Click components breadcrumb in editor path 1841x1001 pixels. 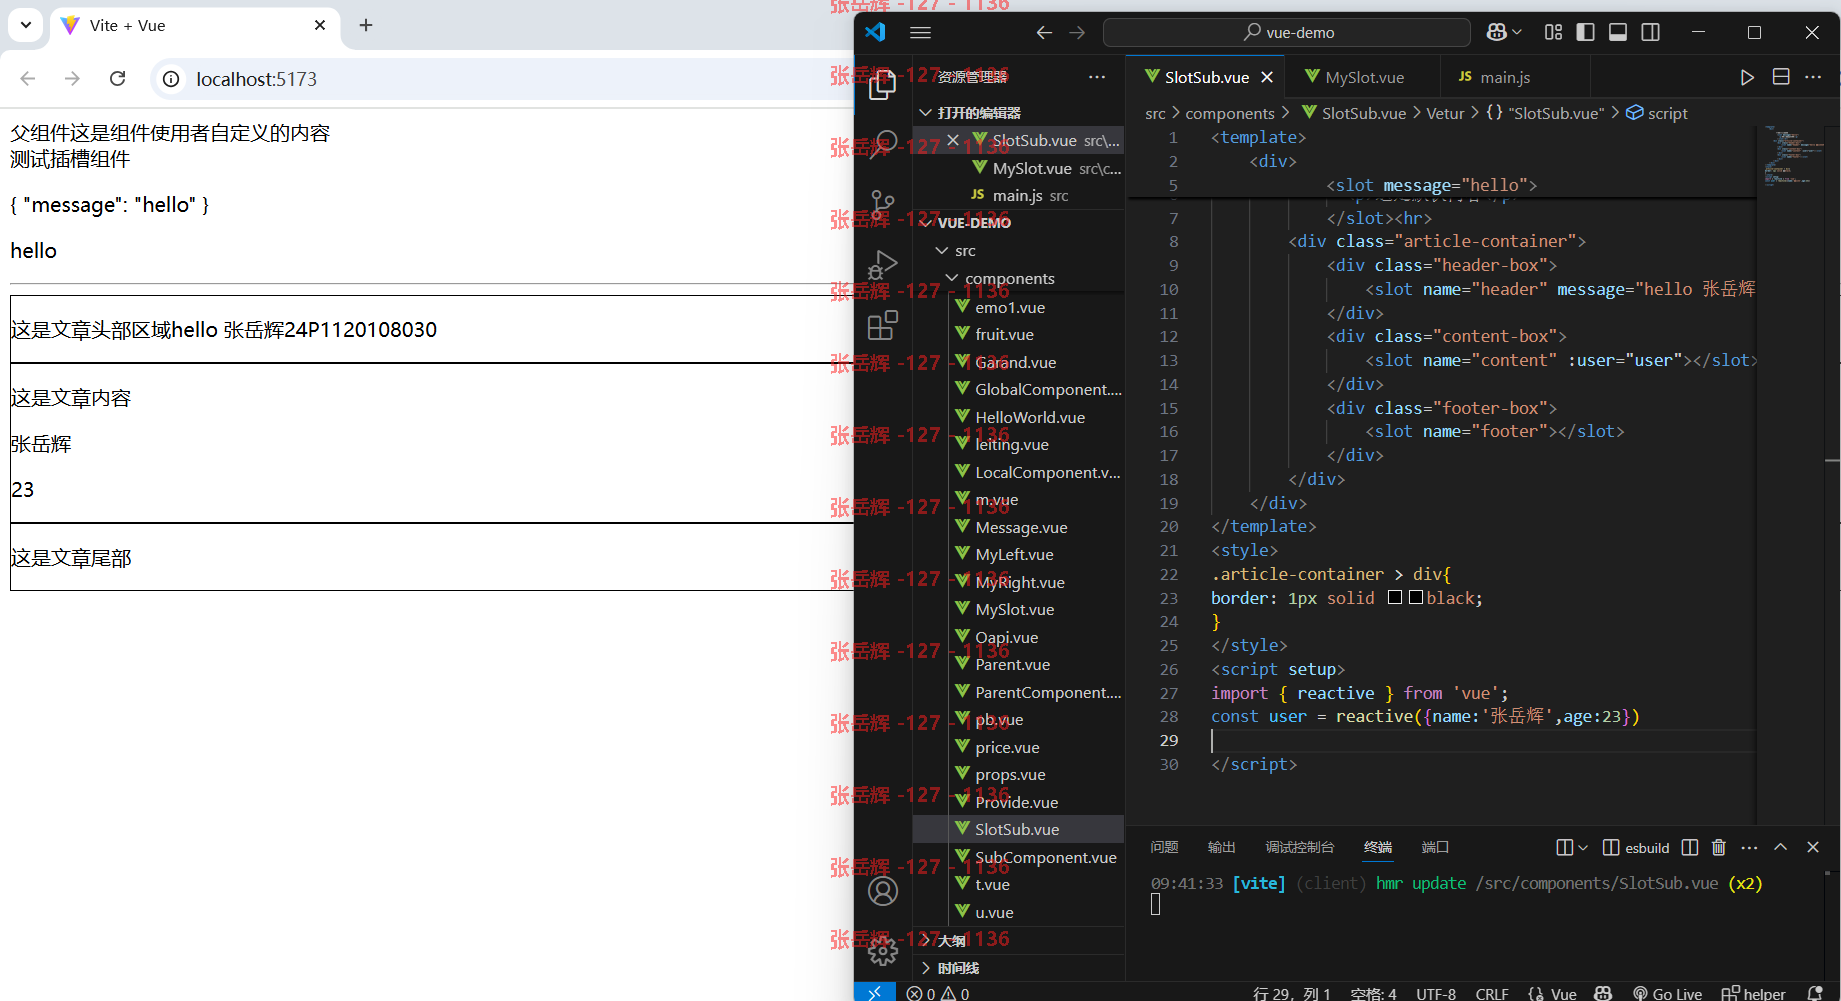click(1230, 113)
